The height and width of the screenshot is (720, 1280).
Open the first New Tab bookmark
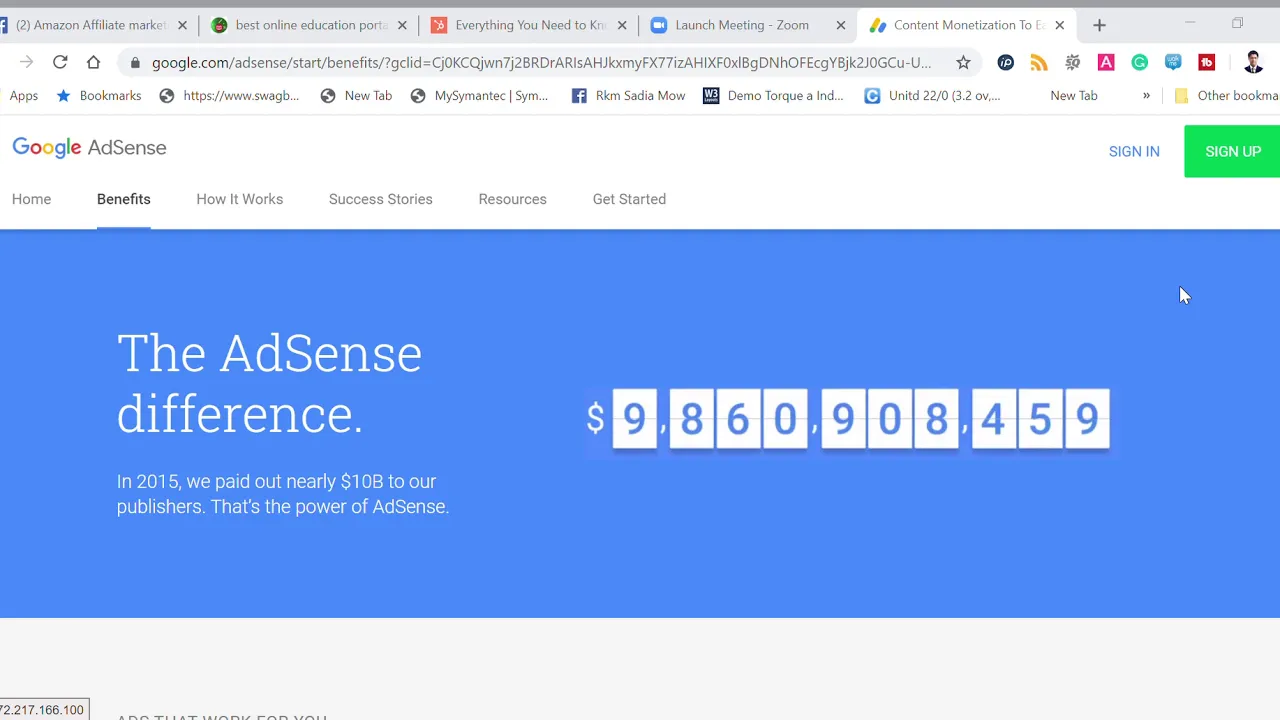click(x=356, y=96)
